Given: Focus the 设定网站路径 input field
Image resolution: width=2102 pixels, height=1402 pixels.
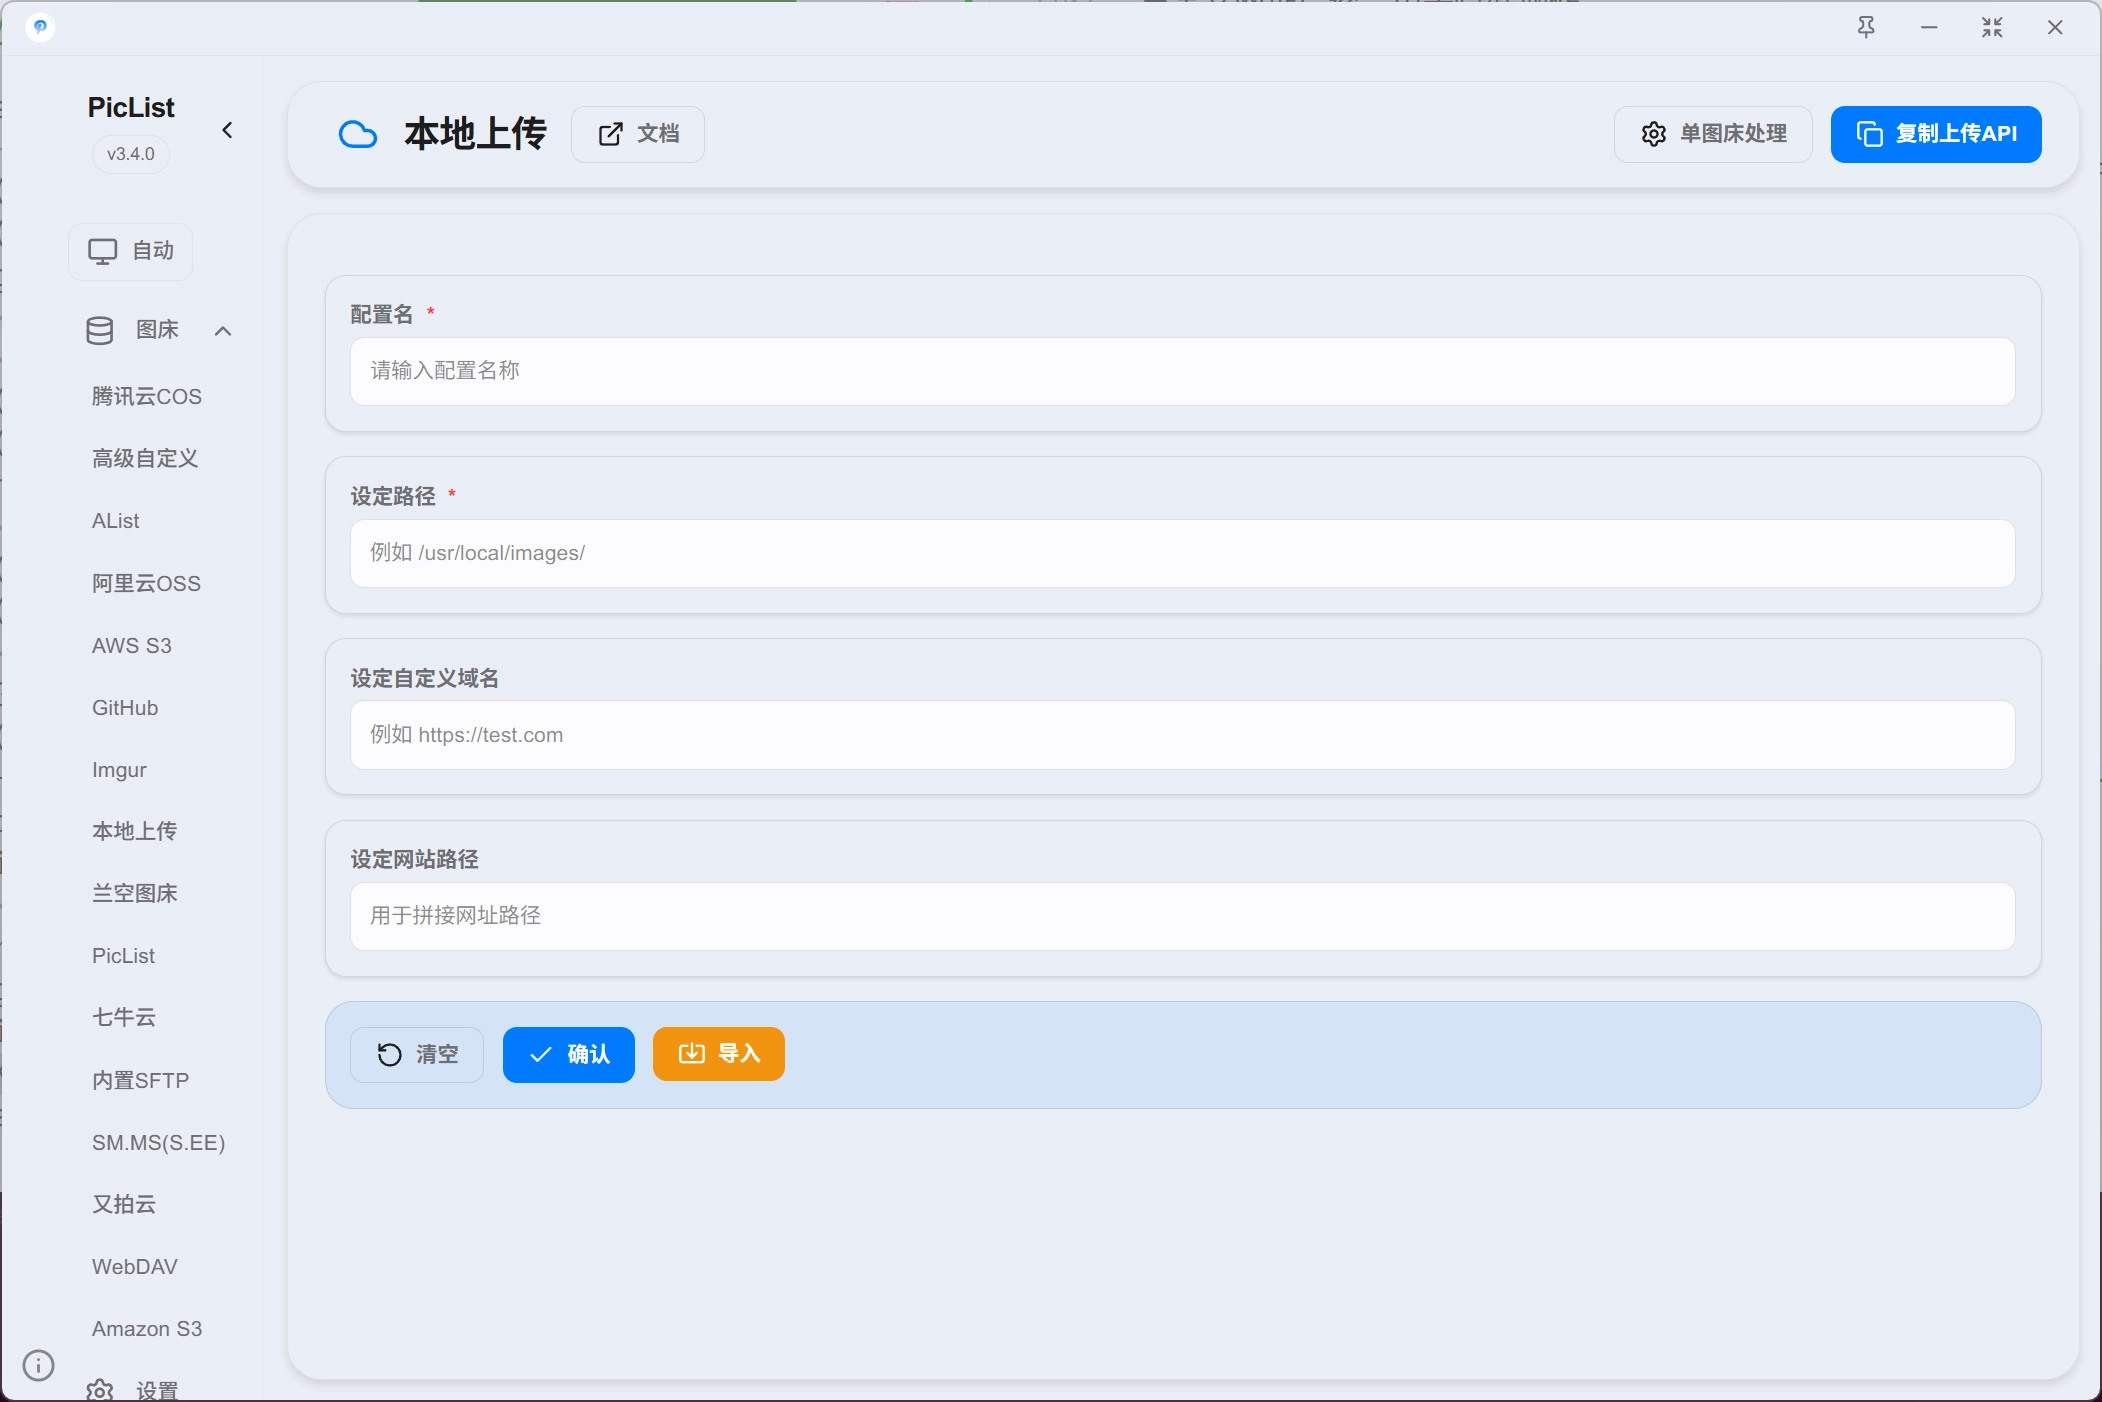Looking at the screenshot, I should click(1182, 916).
